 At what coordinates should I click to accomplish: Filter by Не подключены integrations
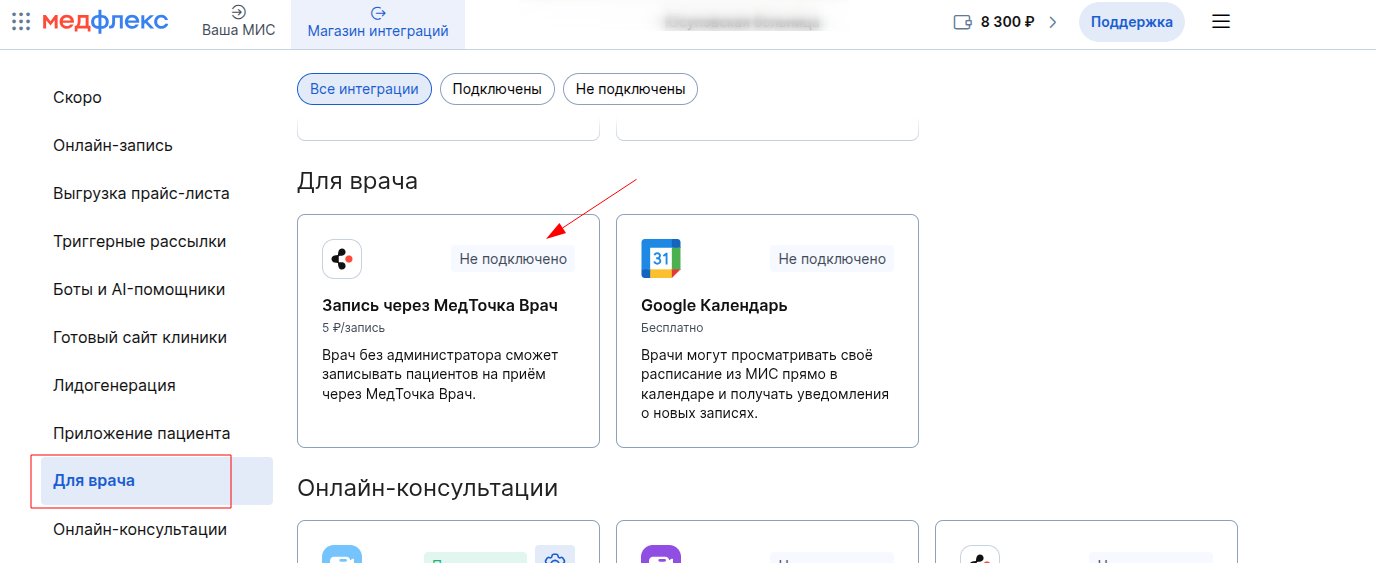click(630, 89)
